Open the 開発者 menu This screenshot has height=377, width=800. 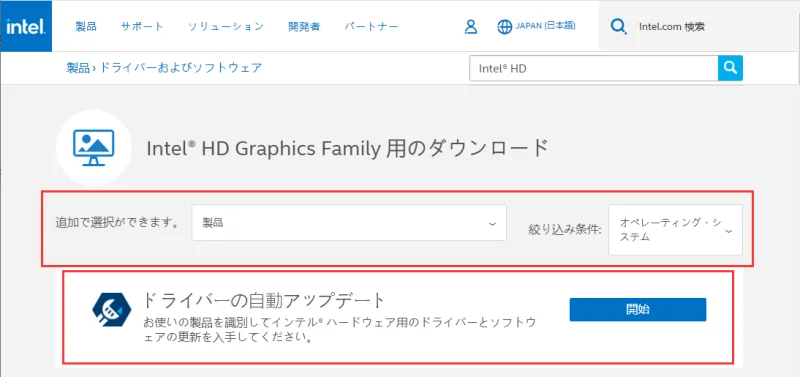304,27
